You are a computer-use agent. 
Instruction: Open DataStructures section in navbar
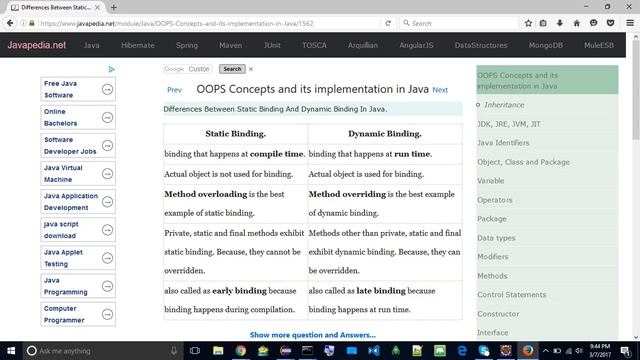(481, 45)
